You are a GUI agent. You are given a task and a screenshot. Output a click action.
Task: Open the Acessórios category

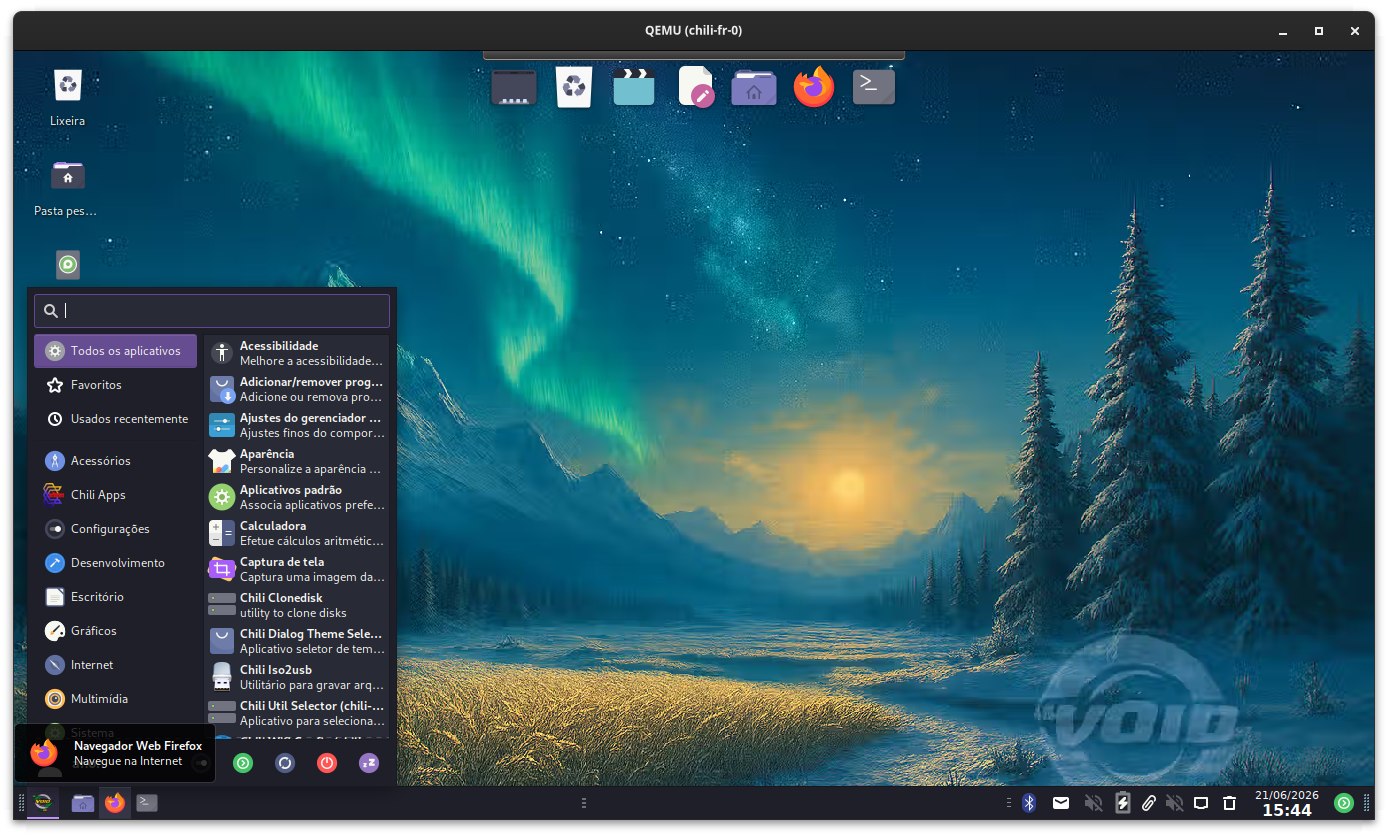115,461
